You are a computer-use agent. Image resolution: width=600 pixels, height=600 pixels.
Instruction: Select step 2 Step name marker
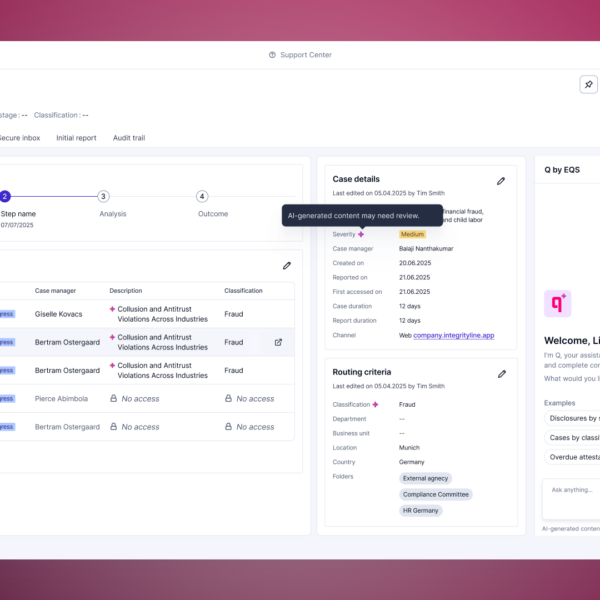click(x=5, y=196)
